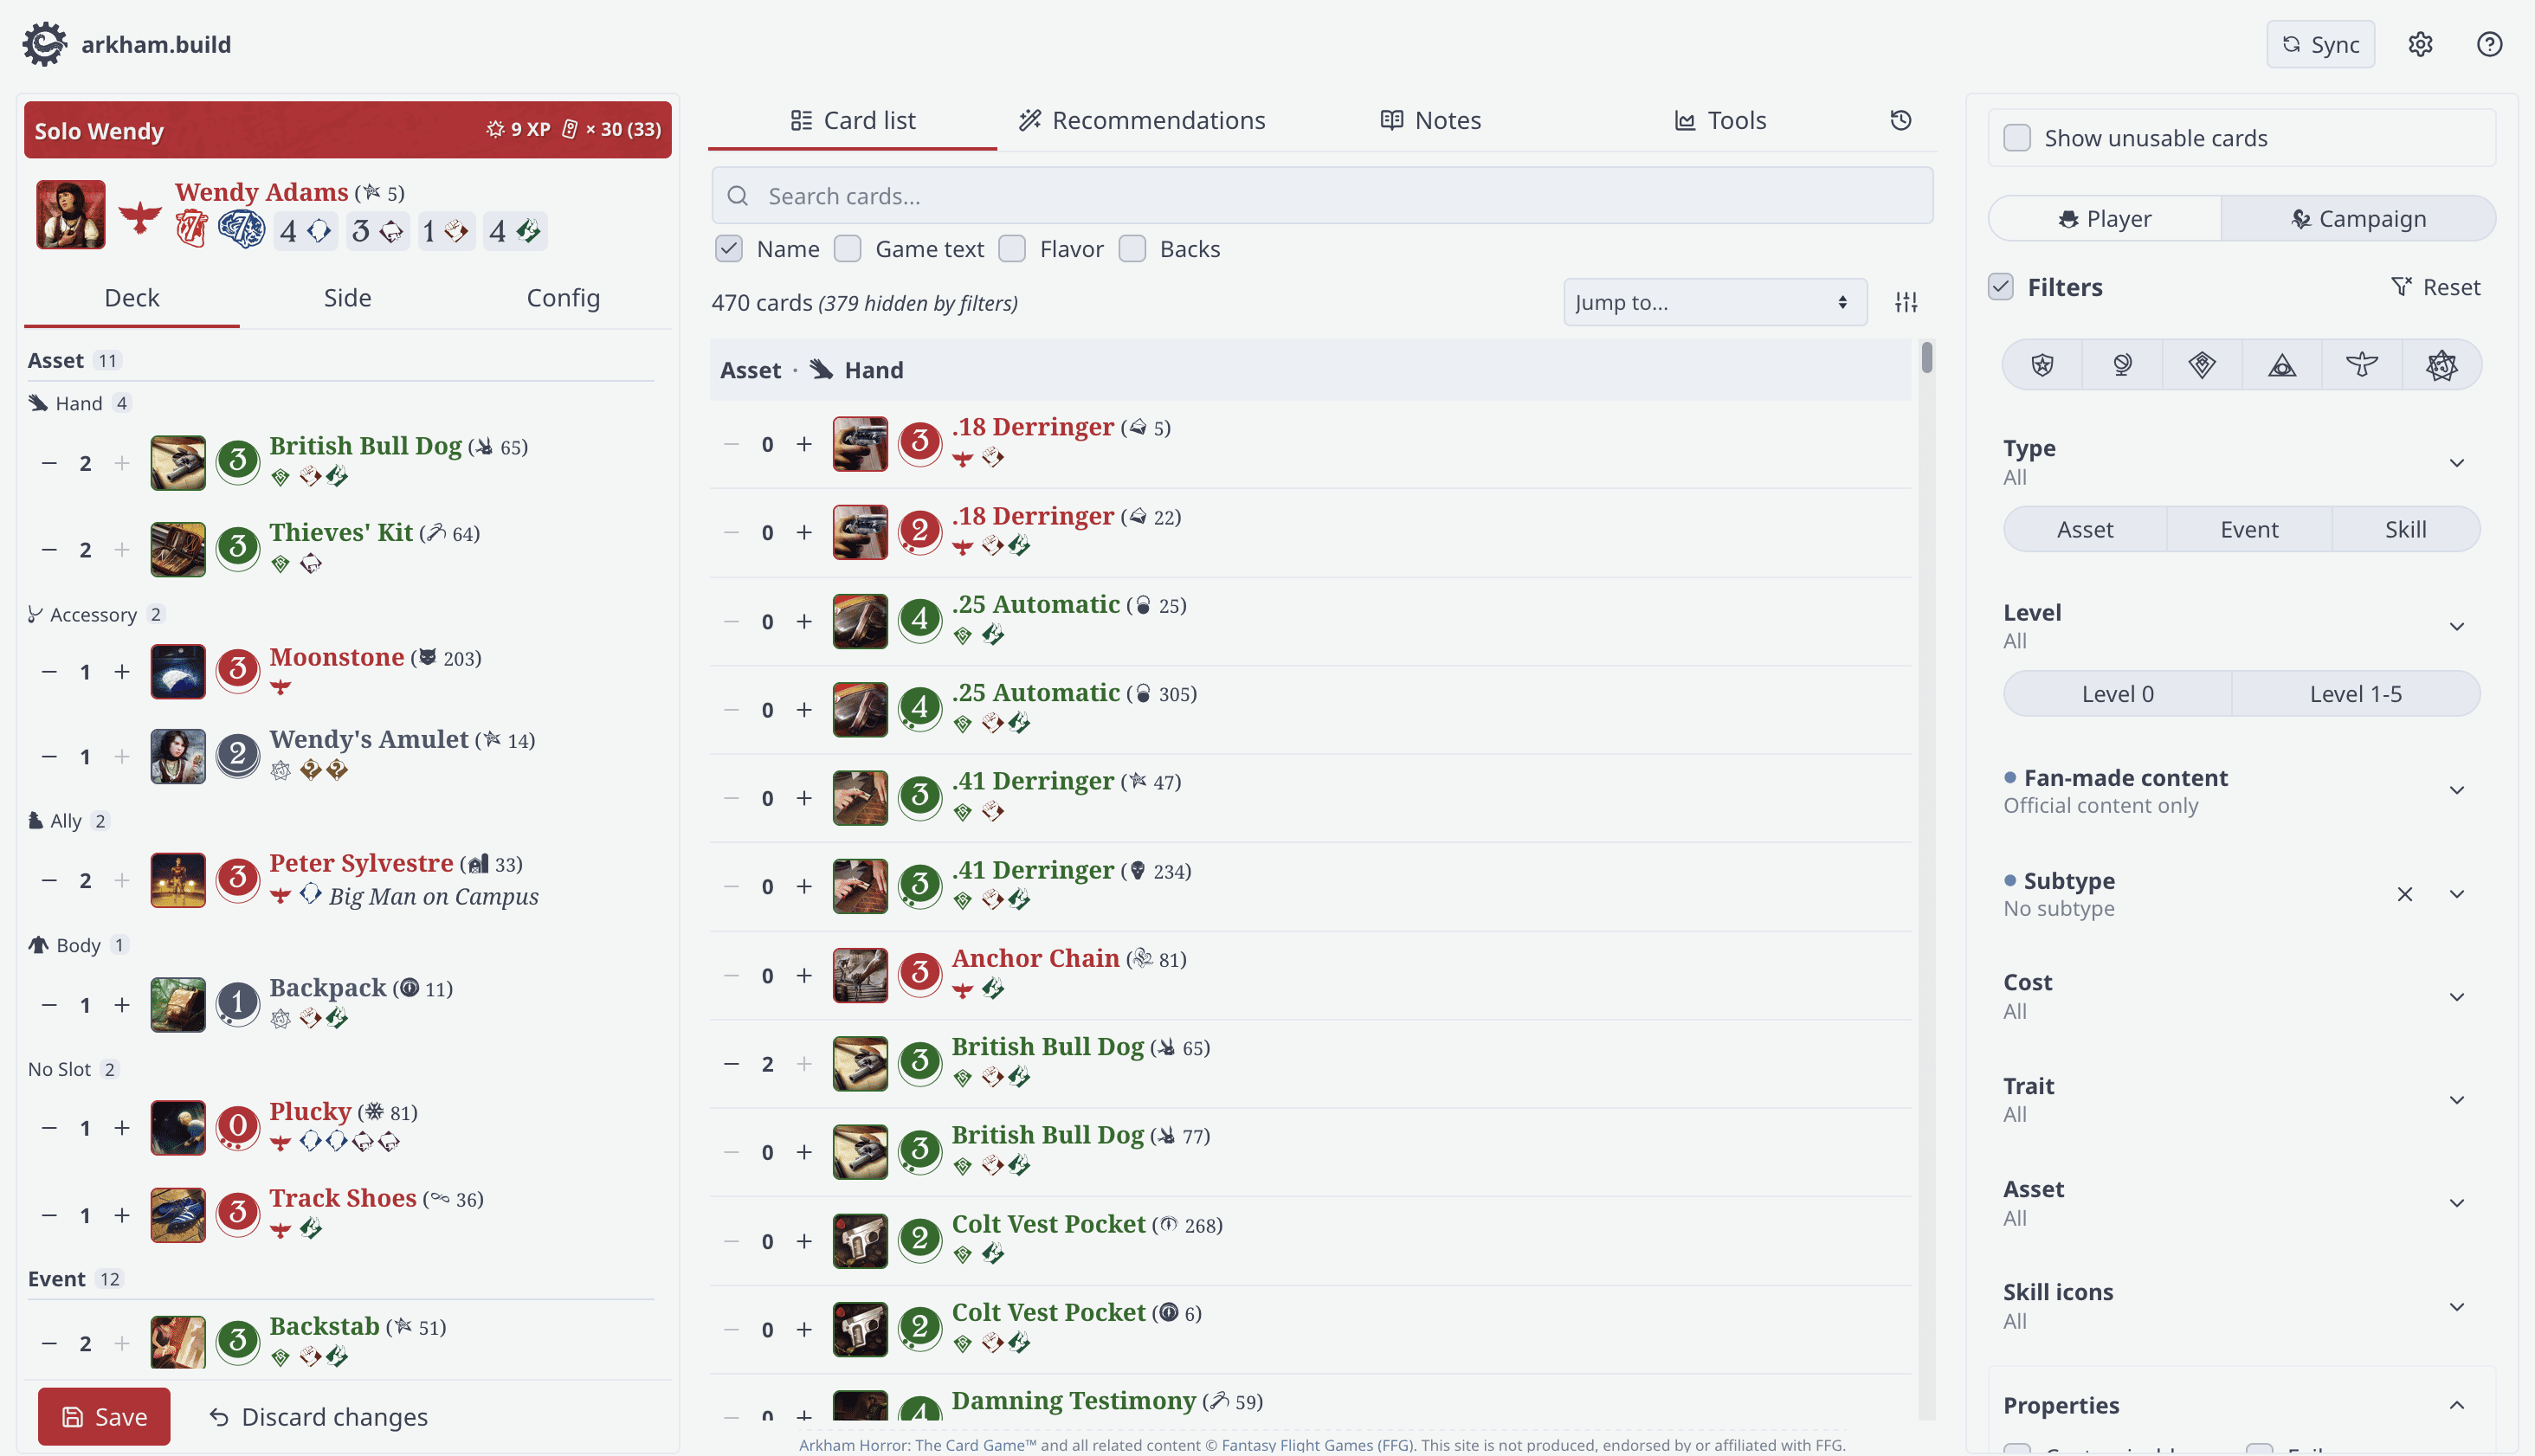Open the Peter Sylvestre card link

pos(360,862)
